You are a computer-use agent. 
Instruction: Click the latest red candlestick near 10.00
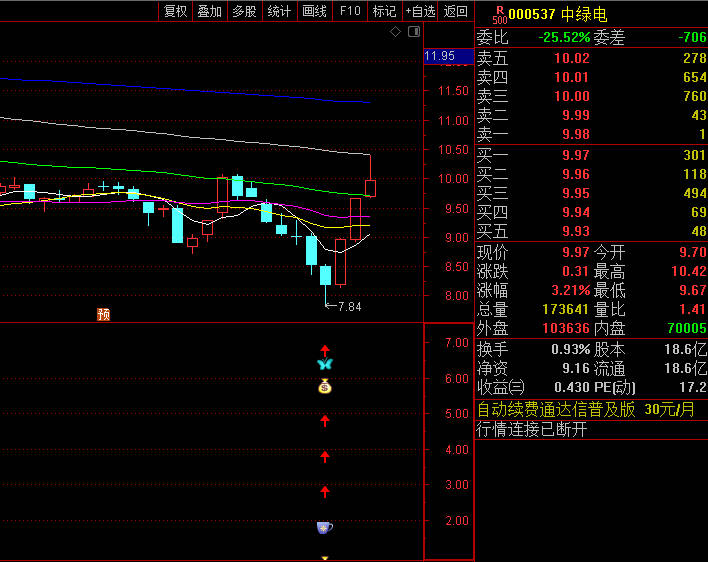370,188
